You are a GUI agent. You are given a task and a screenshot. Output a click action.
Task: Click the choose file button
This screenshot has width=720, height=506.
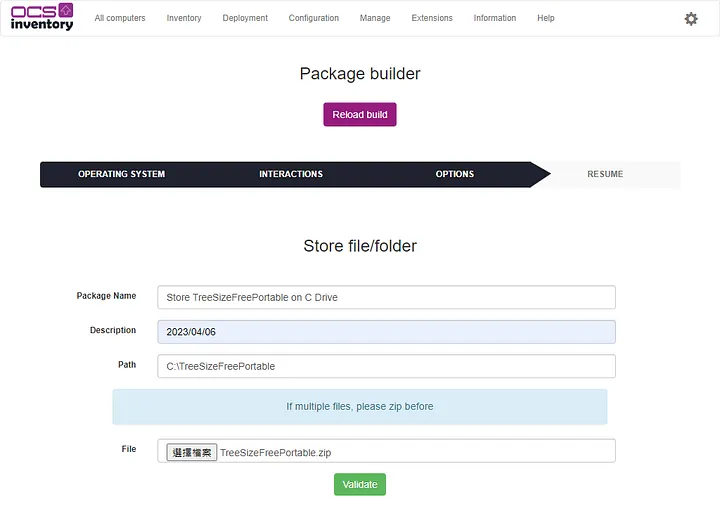point(191,452)
